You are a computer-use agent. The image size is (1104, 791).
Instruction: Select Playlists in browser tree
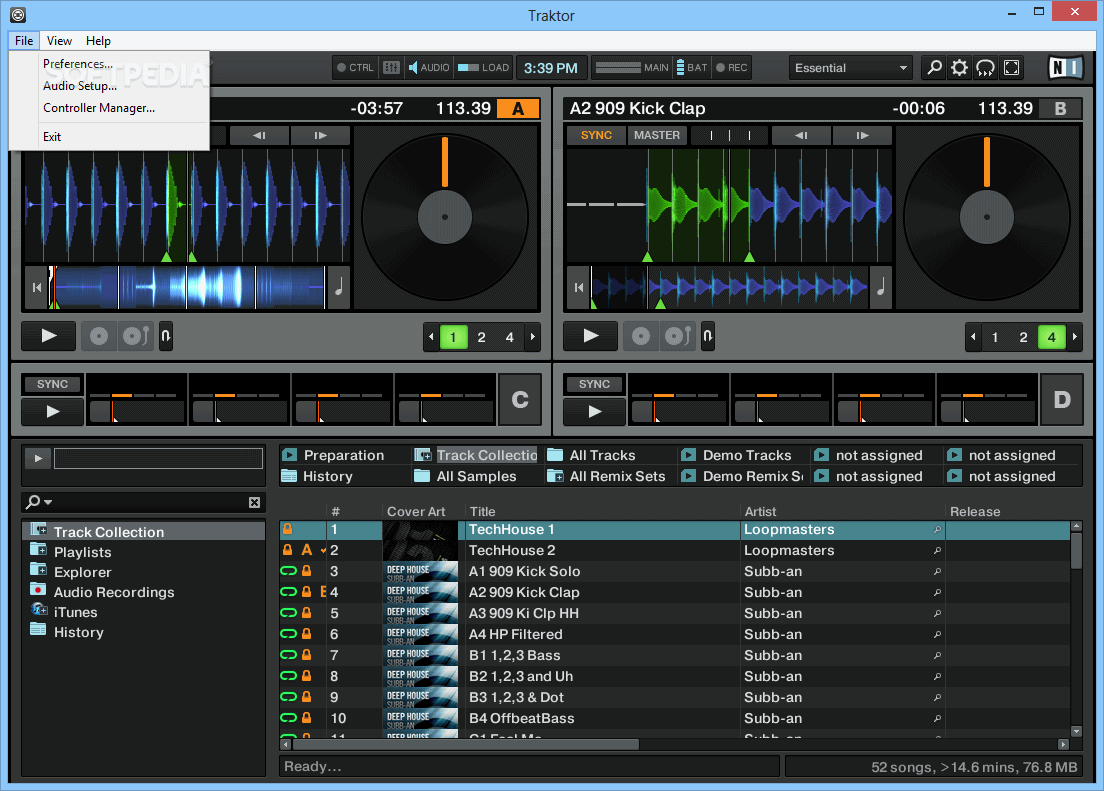83,552
